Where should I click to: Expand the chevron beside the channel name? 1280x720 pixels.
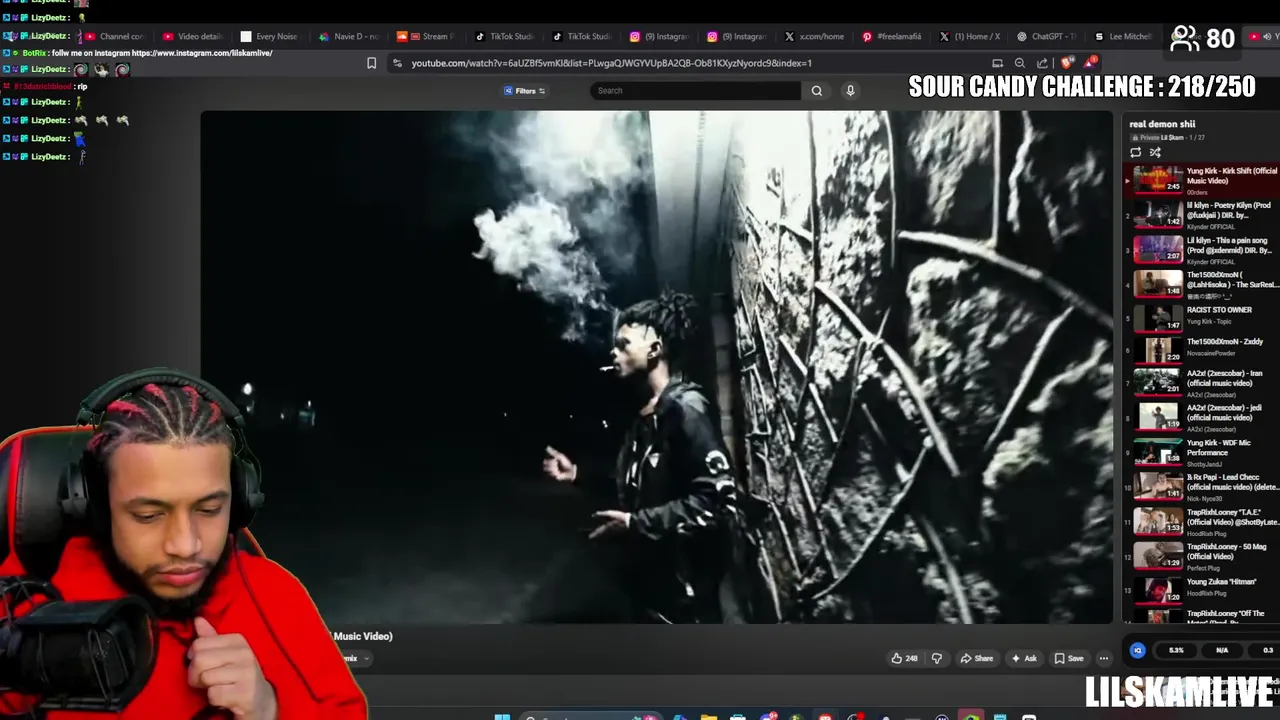(x=366, y=658)
